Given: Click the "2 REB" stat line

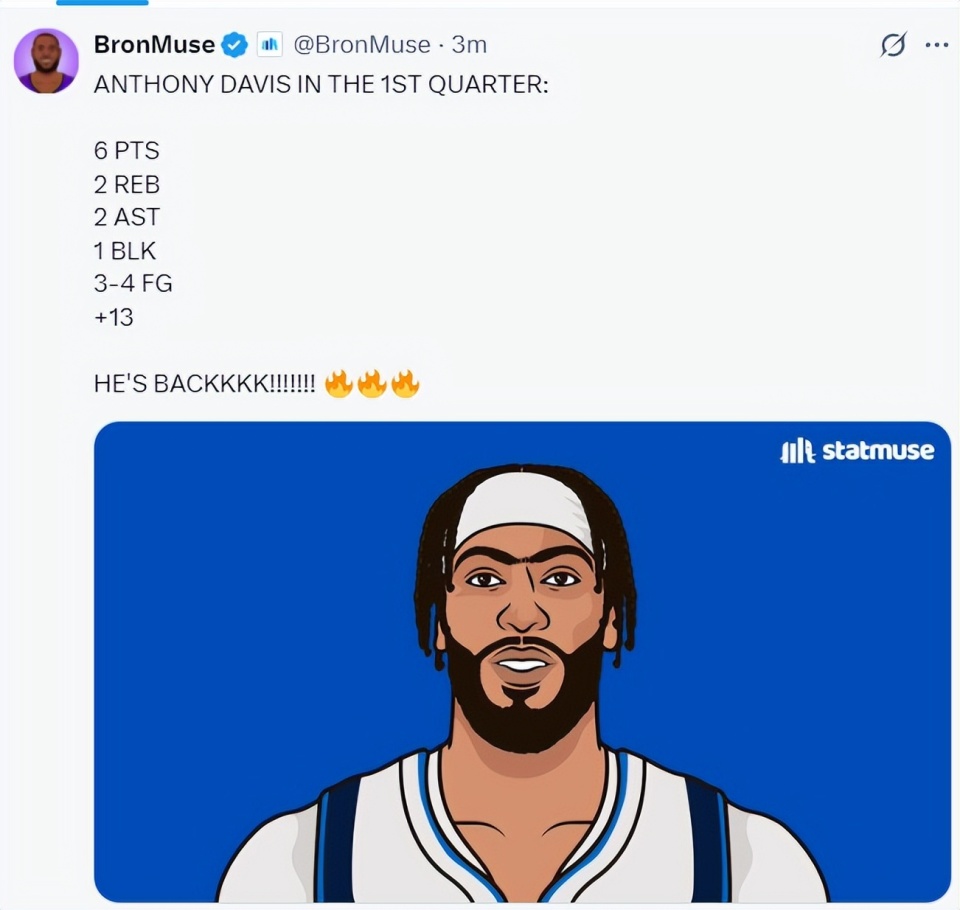Looking at the screenshot, I should tap(126, 184).
